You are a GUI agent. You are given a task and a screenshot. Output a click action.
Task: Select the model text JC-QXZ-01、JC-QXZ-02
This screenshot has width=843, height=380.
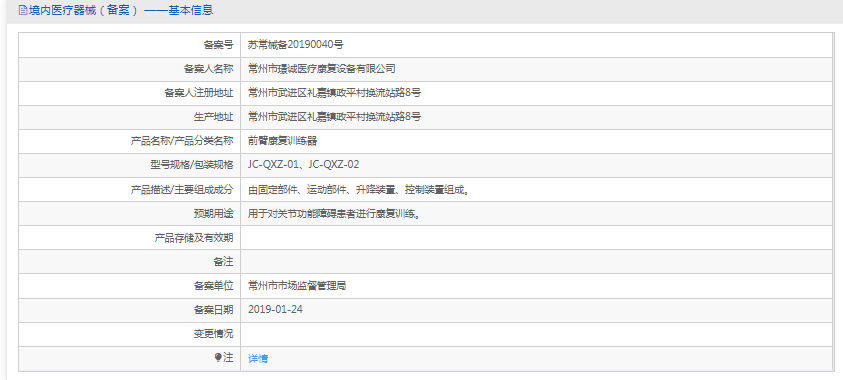pyautogui.click(x=303, y=164)
